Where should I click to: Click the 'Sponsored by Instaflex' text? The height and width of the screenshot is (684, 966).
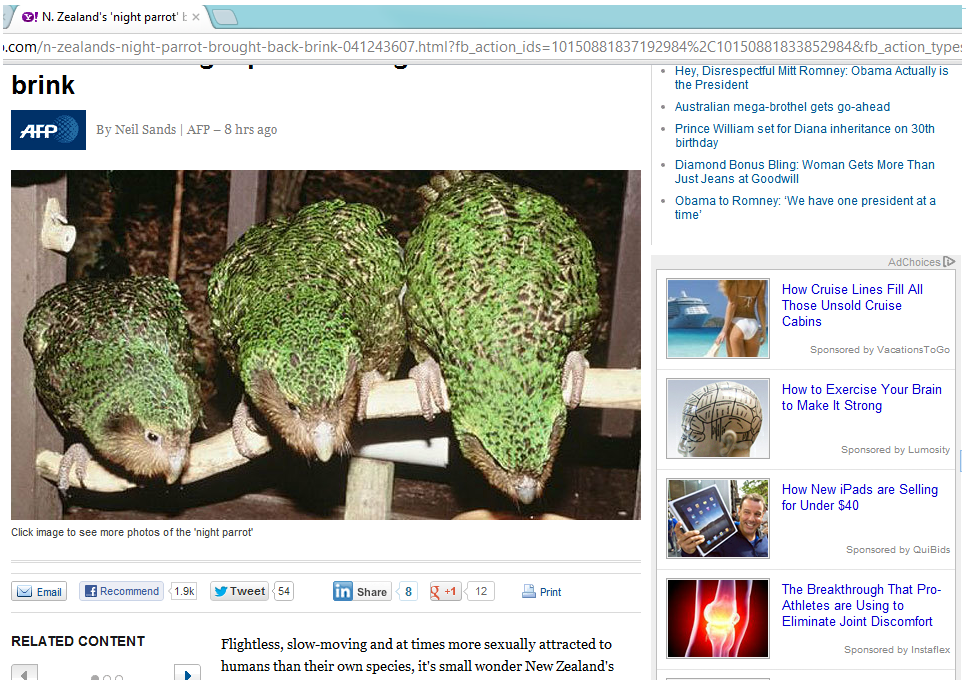pyautogui.click(x=896, y=649)
